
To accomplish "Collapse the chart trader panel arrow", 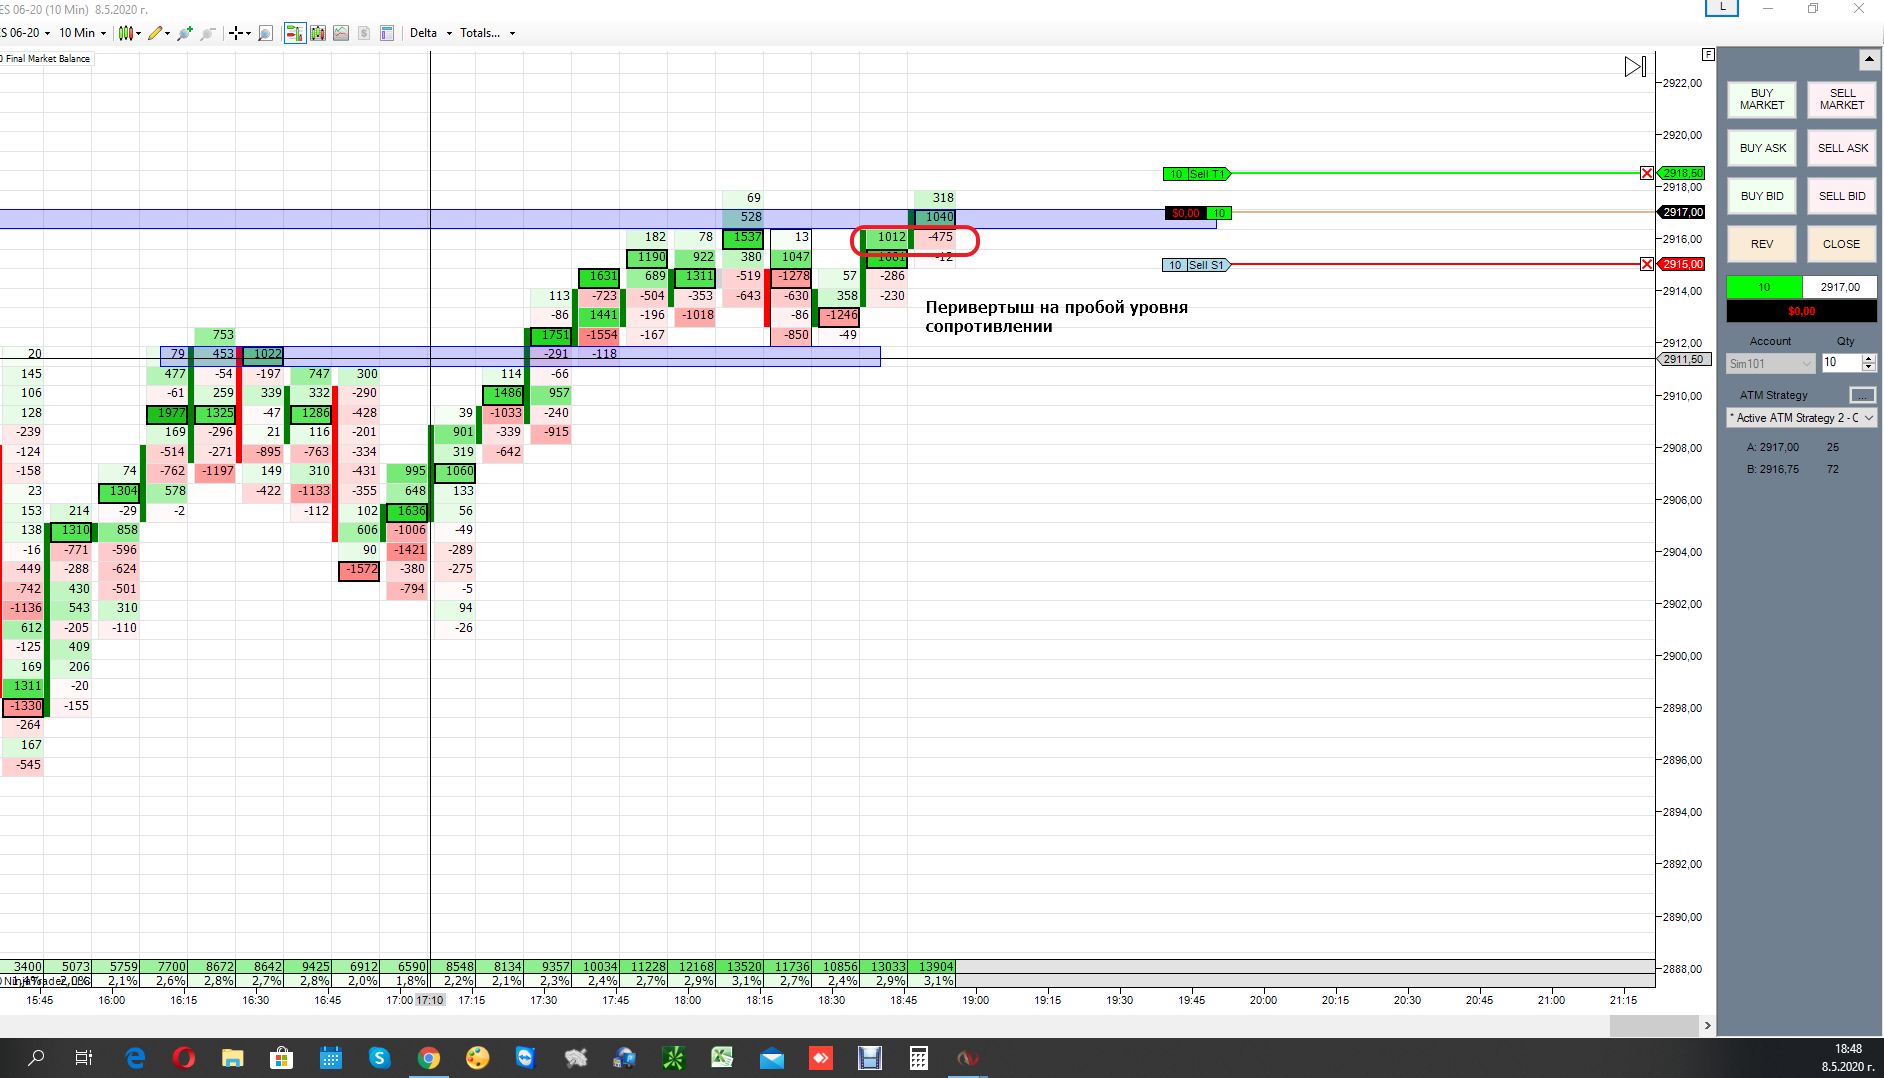I will (x=1869, y=60).
